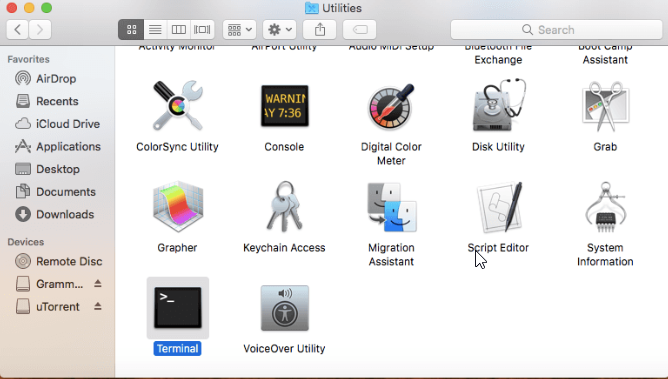Go back with the left arrow button
Viewport: 668px width, 379px height.
[17, 29]
